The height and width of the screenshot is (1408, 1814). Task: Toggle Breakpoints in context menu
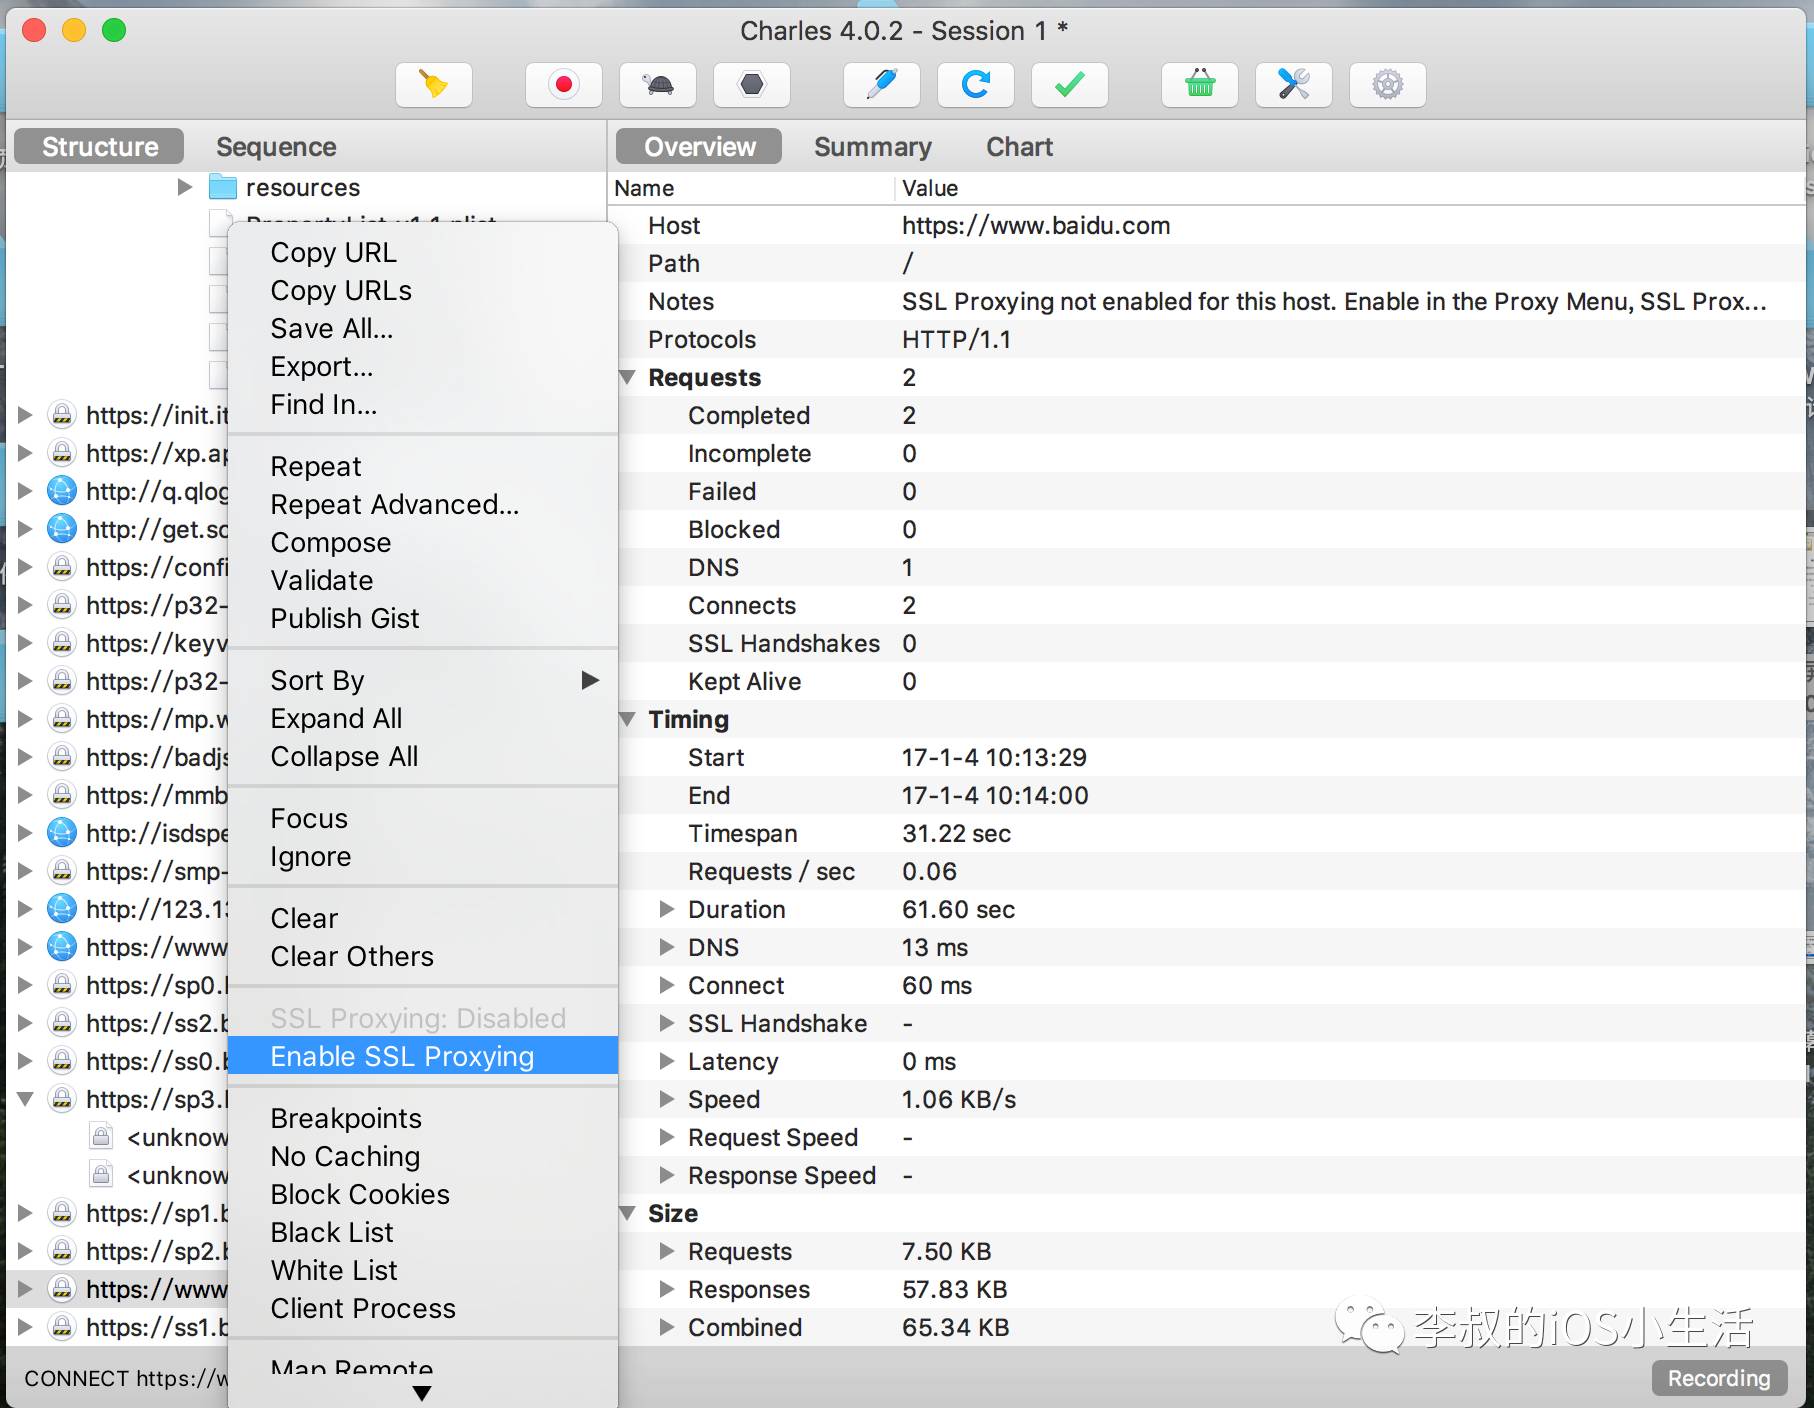pyautogui.click(x=423, y=1119)
